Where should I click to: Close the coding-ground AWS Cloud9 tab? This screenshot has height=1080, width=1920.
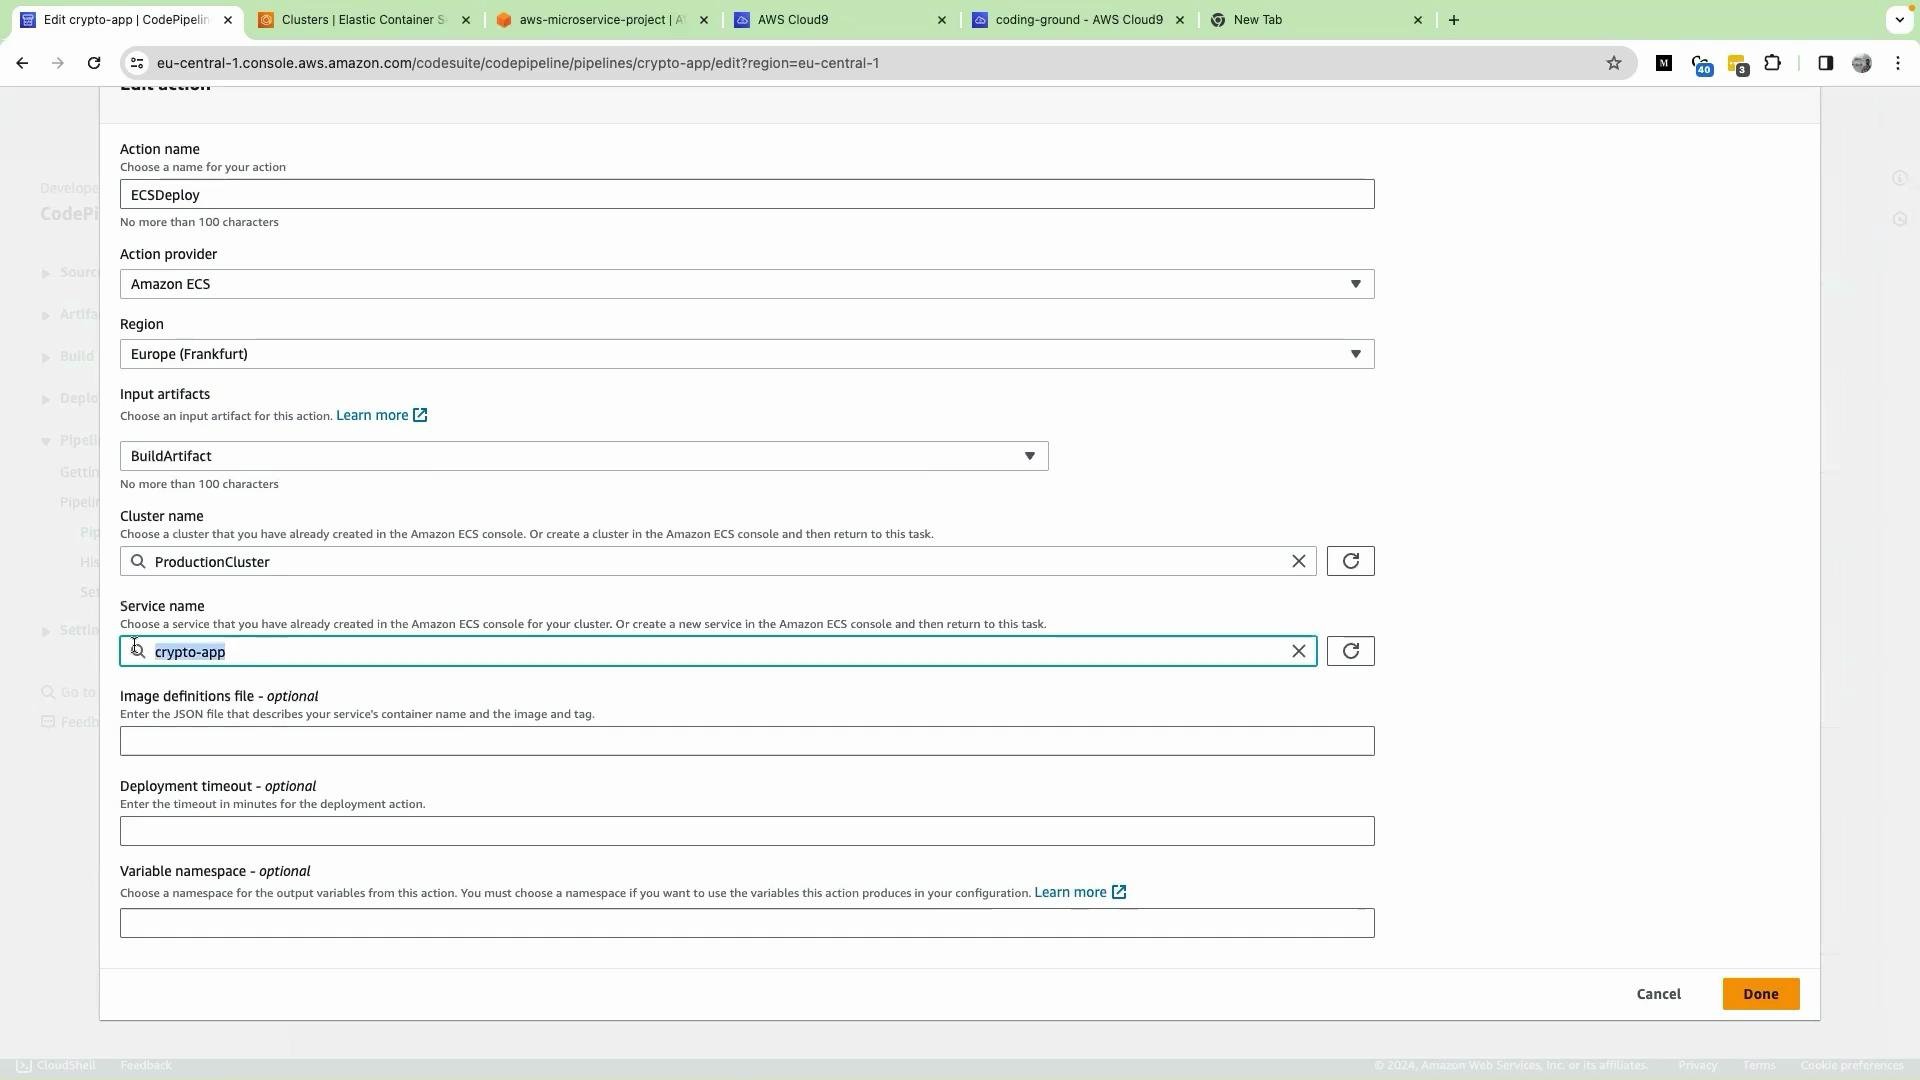coord(1179,20)
